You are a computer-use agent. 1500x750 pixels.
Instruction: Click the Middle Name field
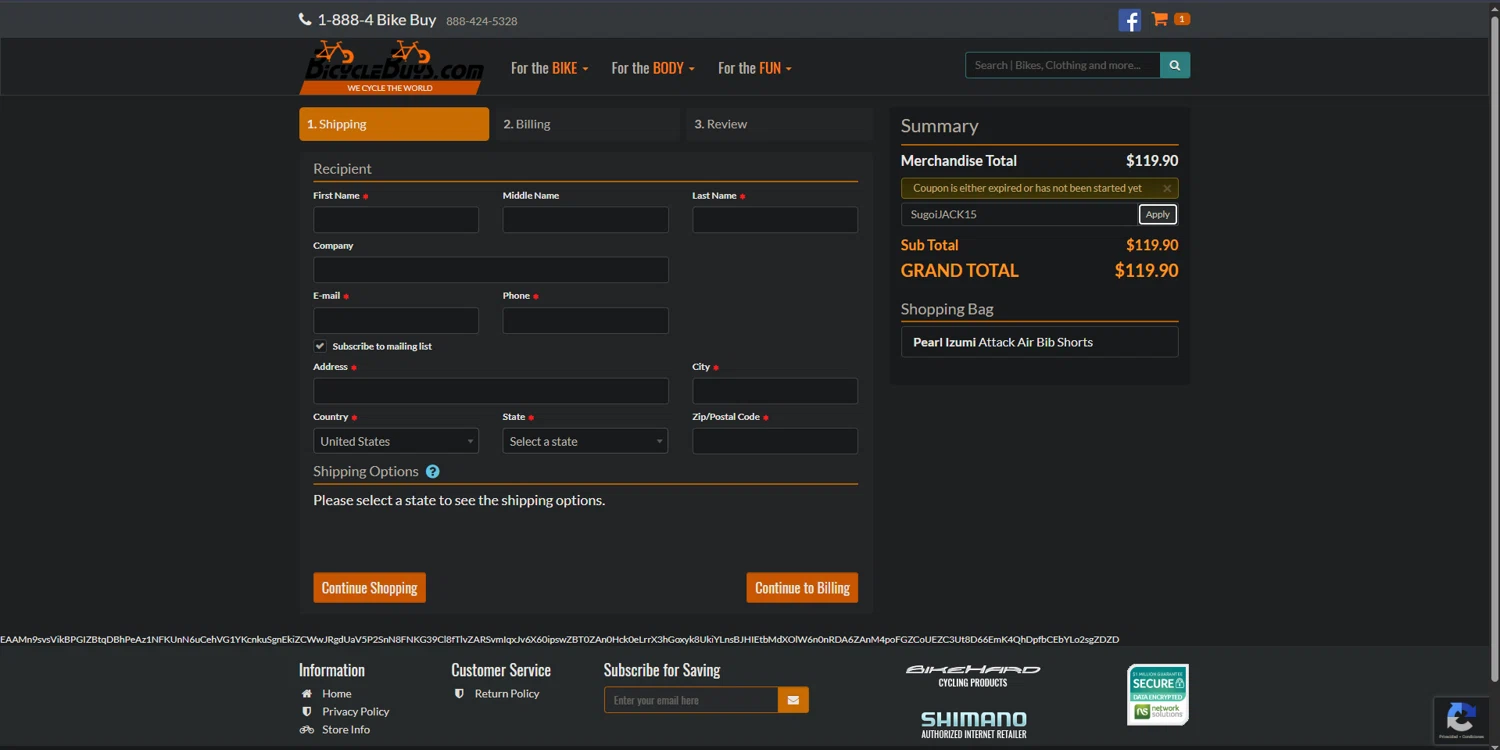coord(585,220)
